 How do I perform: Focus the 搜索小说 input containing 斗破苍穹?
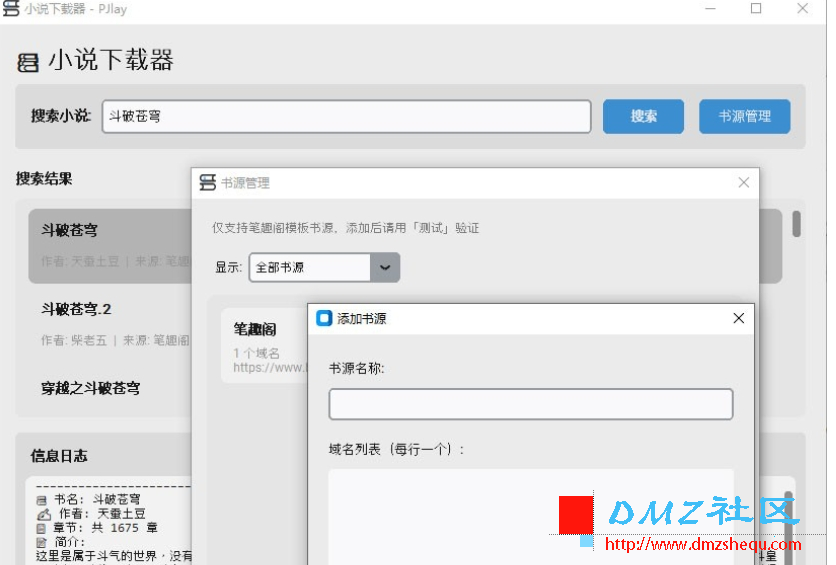(347, 116)
